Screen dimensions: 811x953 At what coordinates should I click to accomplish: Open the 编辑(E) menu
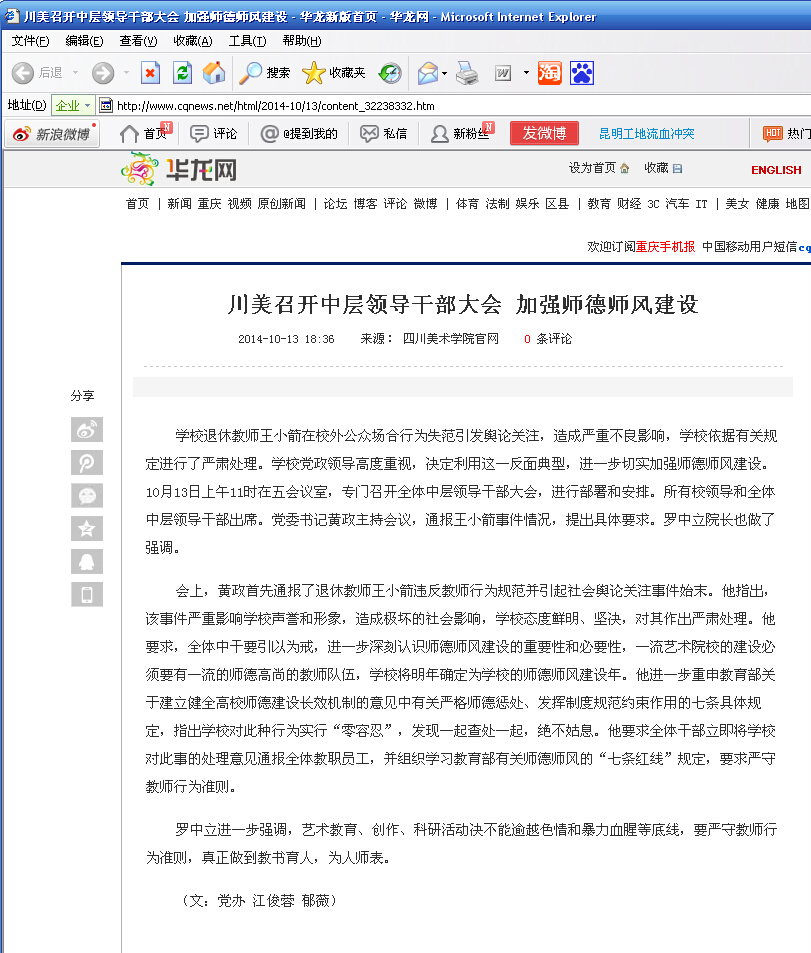pos(85,41)
